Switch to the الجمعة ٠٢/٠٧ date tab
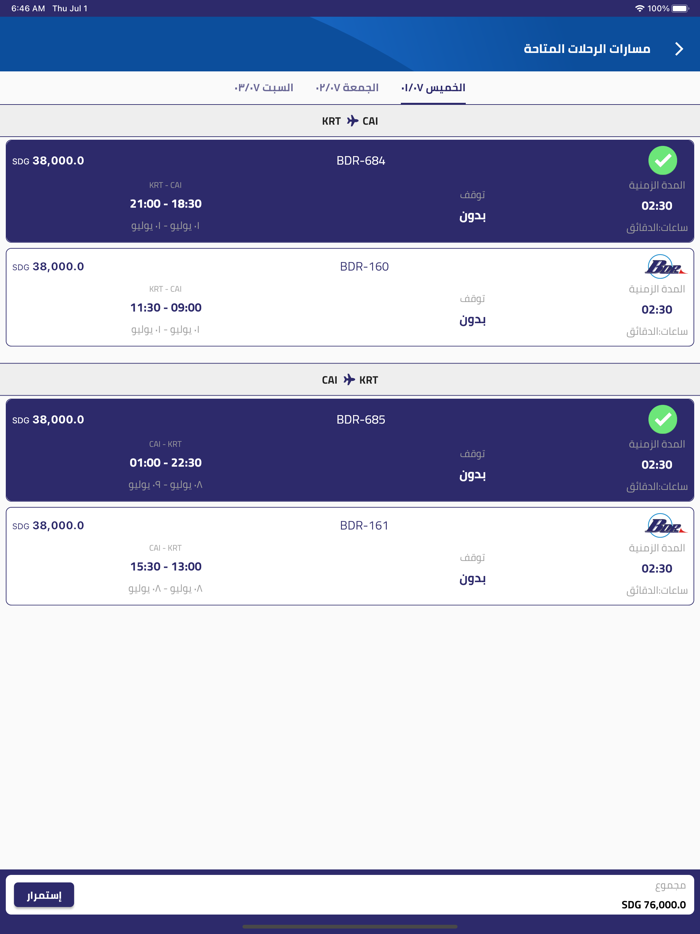 click(347, 88)
